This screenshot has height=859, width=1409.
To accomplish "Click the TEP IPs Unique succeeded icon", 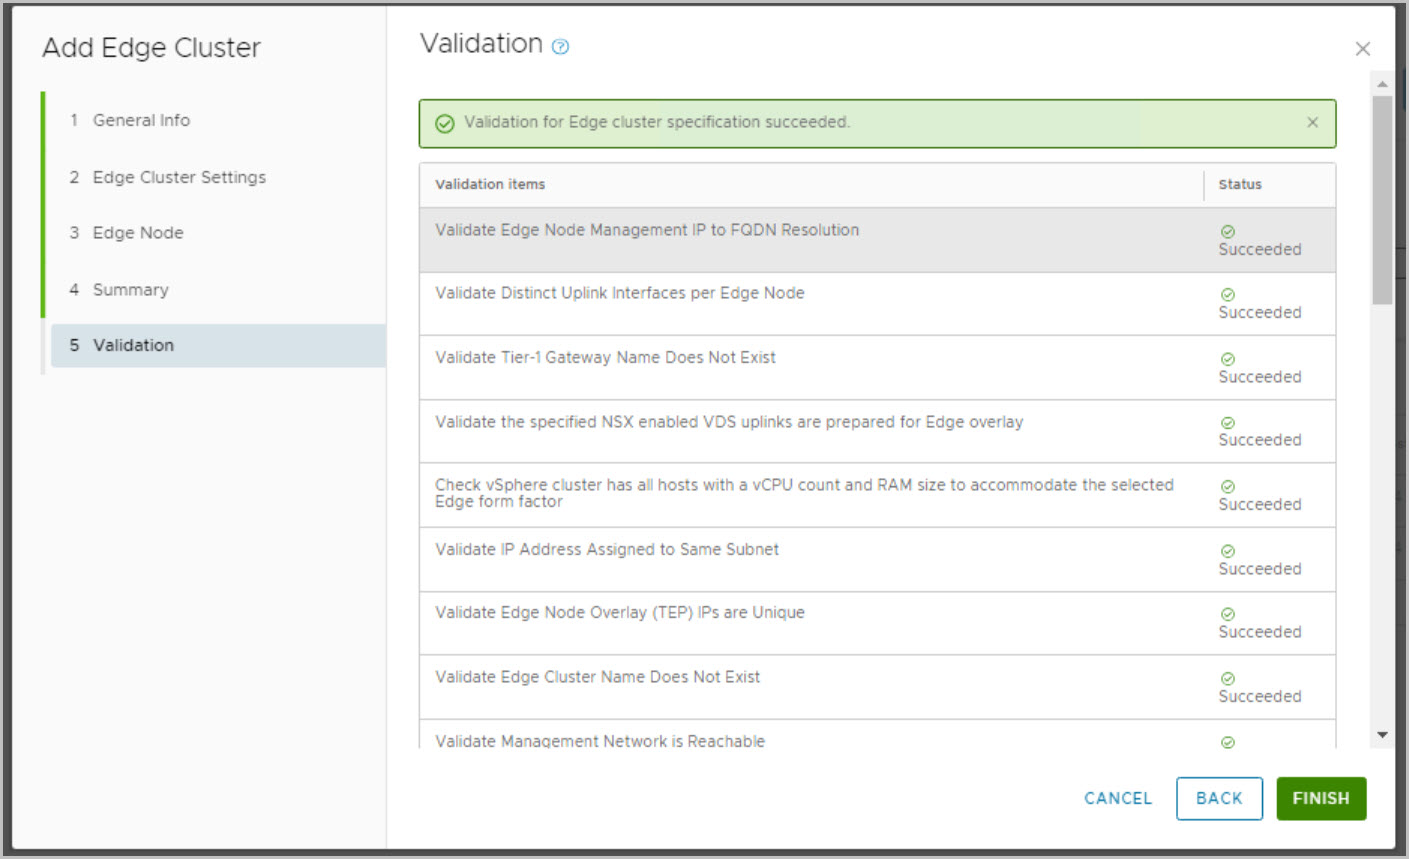I will pos(1228,614).
